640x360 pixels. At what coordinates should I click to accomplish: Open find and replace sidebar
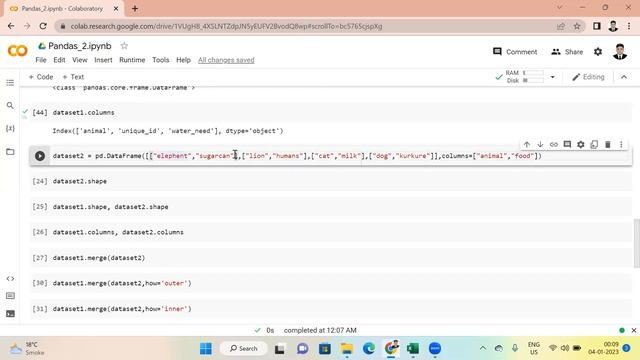[x=10, y=106]
